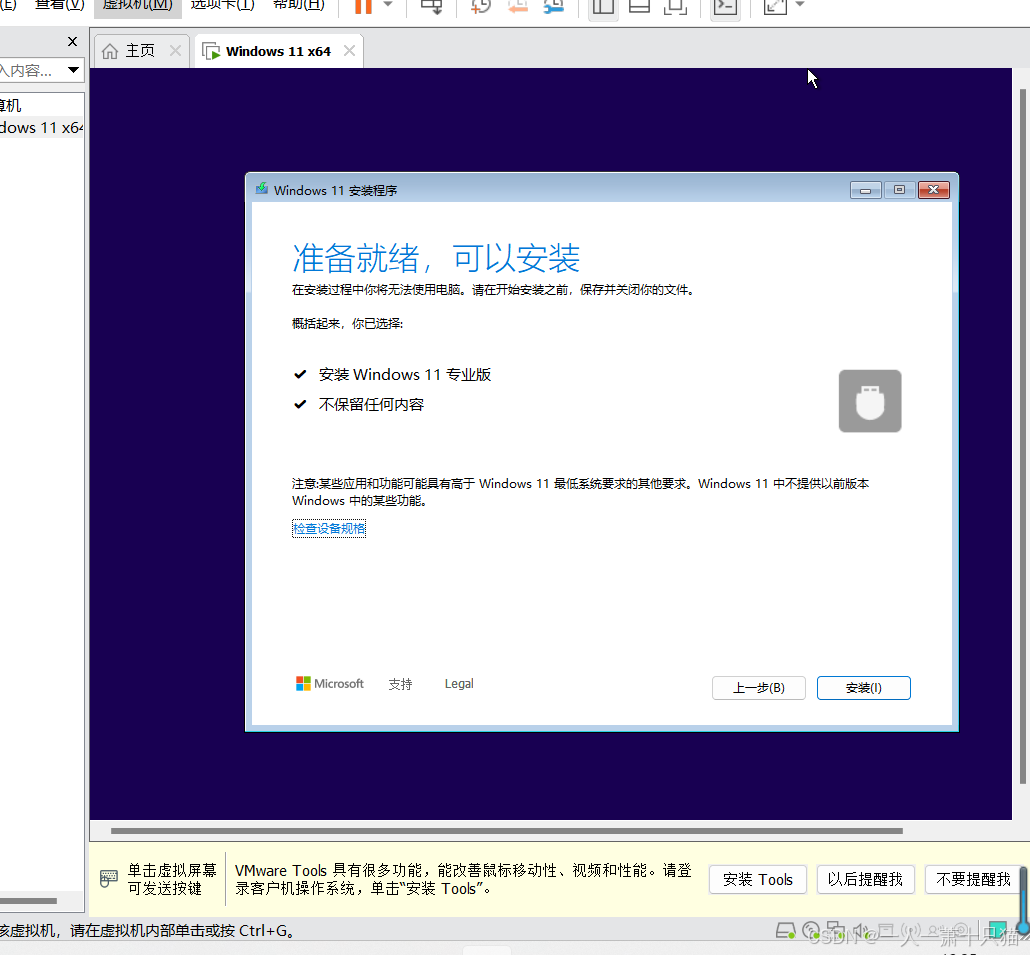This screenshot has height=955, width=1030.
Task: Send Ctrl+Alt+Del to the virtual machine
Action: click(x=432, y=6)
